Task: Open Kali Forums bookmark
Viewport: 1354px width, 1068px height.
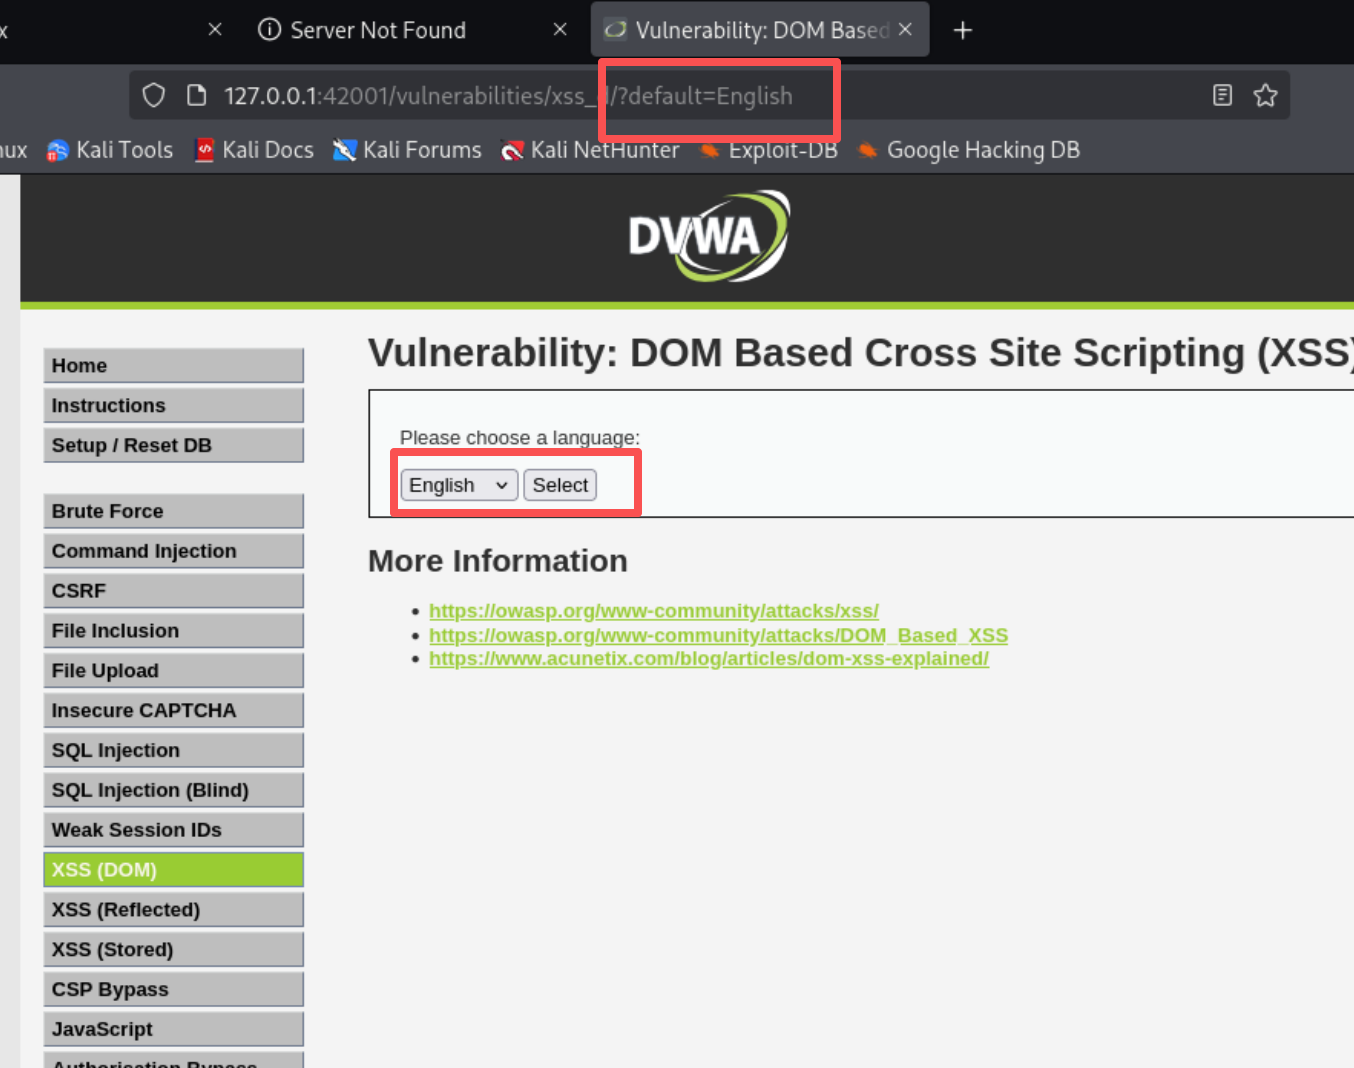Action: [x=407, y=150]
